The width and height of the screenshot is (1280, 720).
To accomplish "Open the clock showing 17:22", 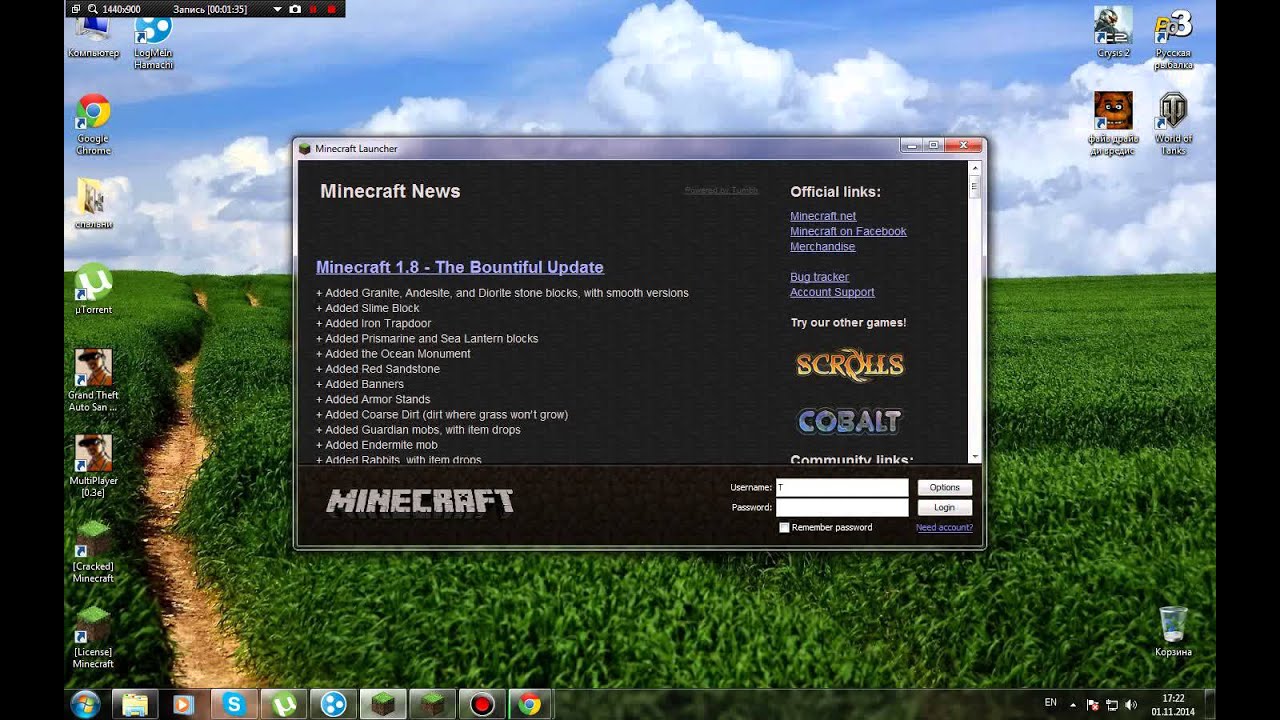I will pyautogui.click(x=1173, y=704).
